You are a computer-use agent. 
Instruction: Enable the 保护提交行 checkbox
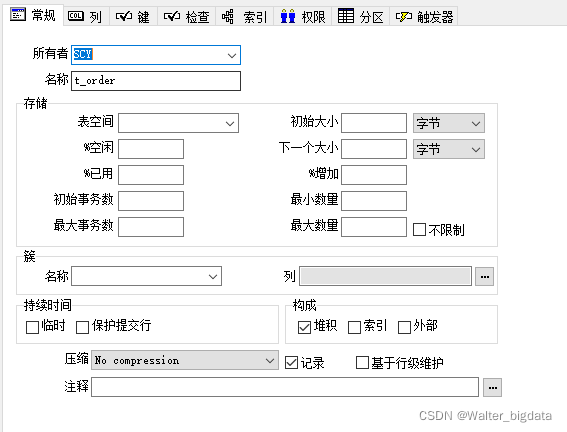click(82, 327)
